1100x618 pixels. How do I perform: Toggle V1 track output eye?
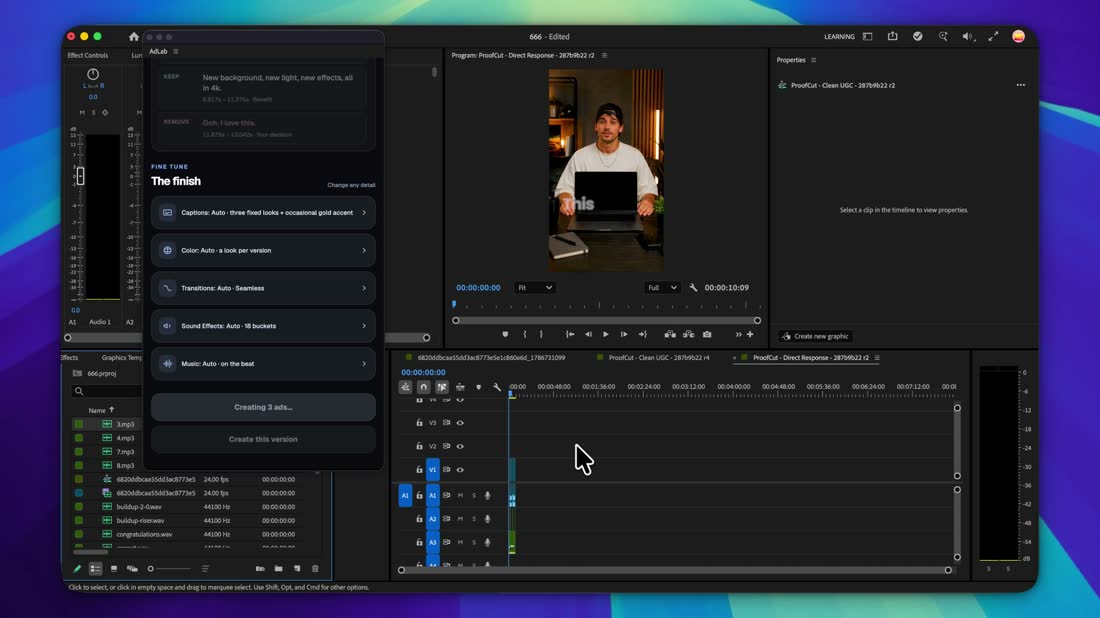tap(460, 470)
